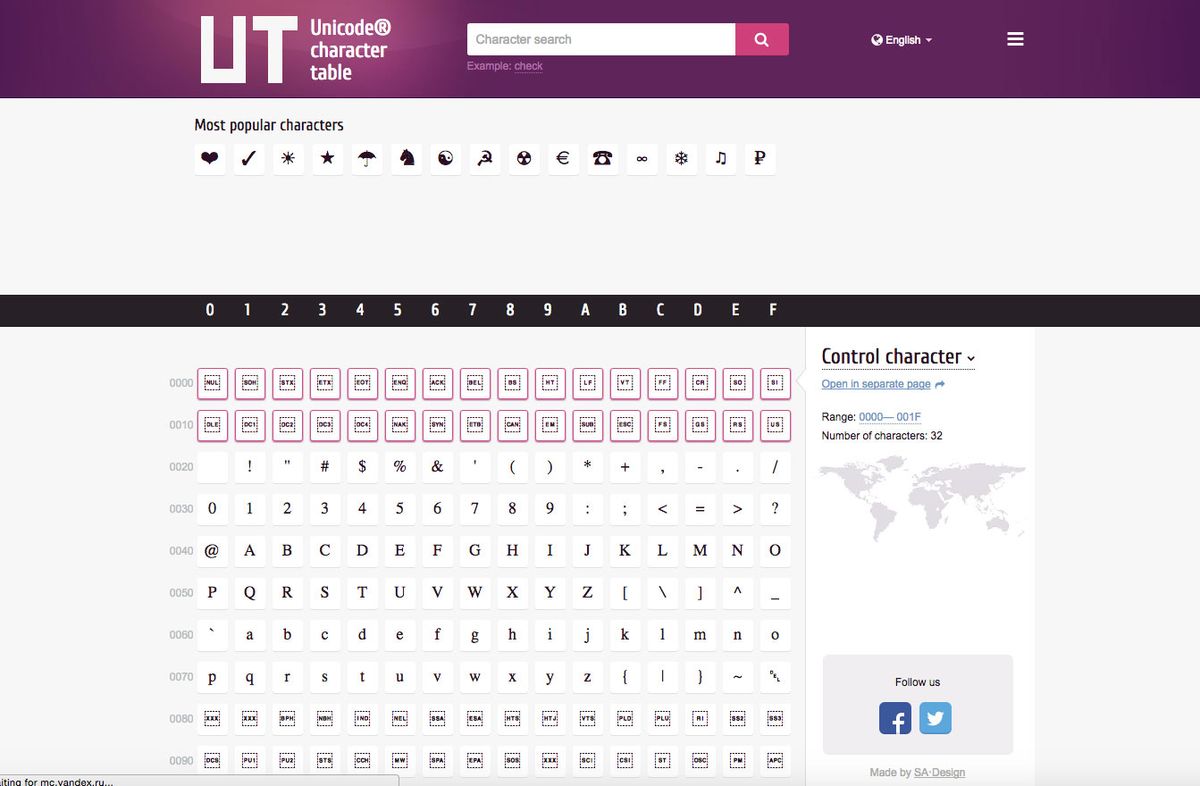Select the black star popular character
Screen dimensions: 1200x786
coord(327,158)
